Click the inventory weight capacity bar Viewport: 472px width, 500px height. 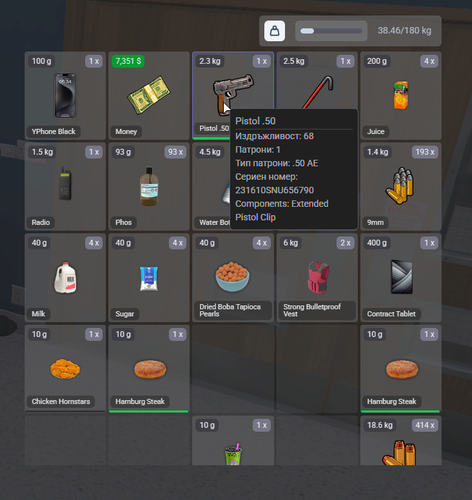tap(331, 31)
